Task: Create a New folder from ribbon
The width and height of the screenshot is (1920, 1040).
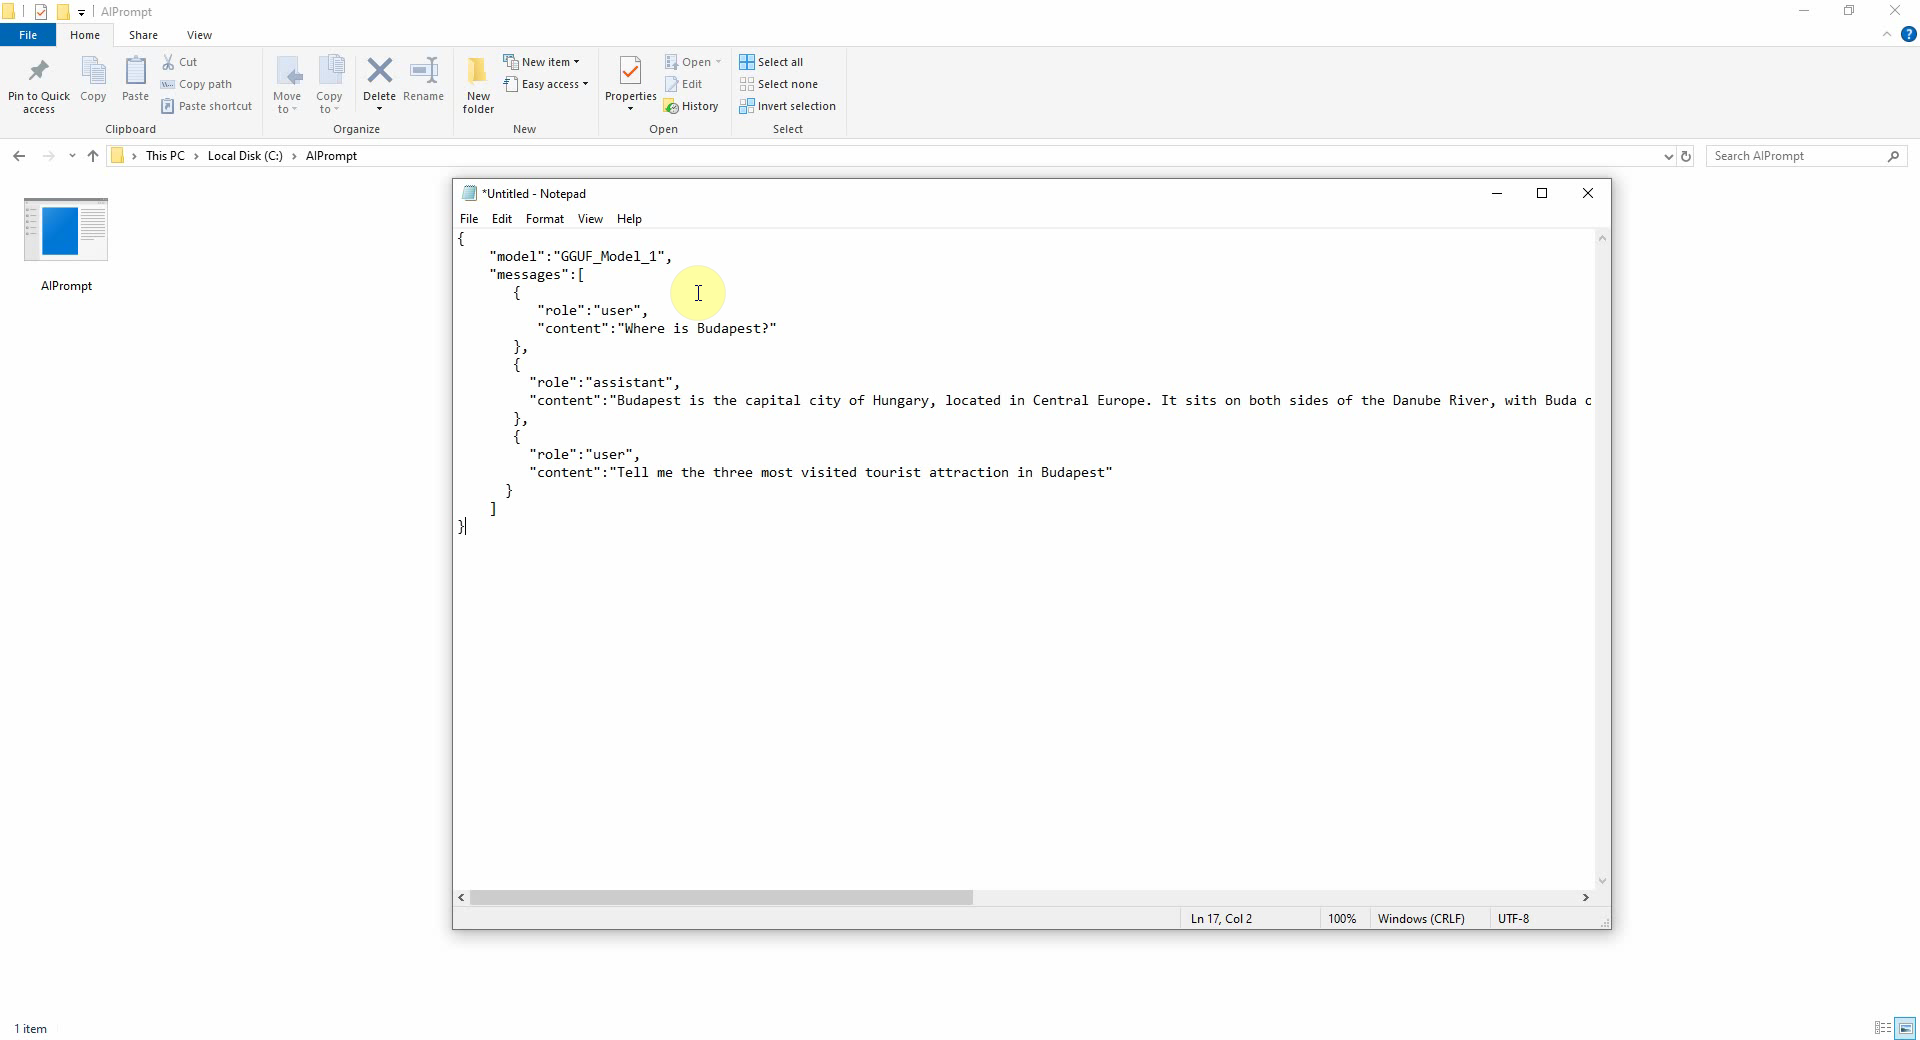Action: coord(478,85)
